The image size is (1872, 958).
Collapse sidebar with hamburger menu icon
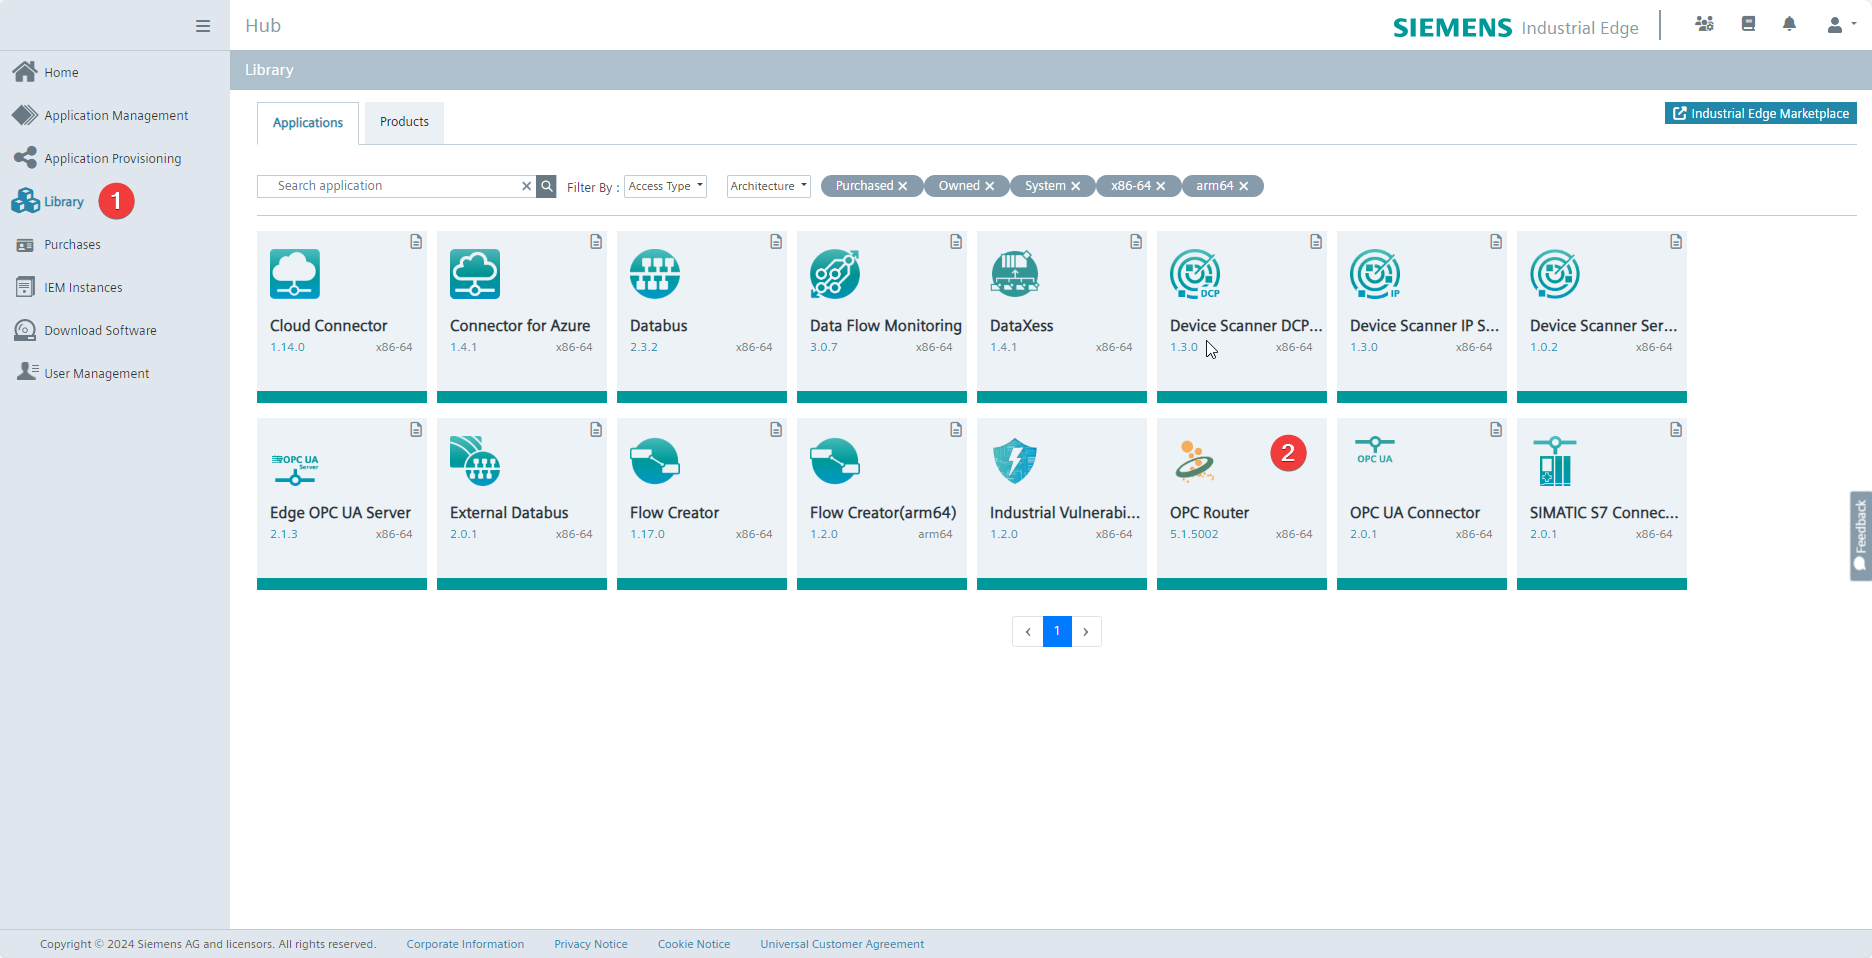[x=203, y=26]
